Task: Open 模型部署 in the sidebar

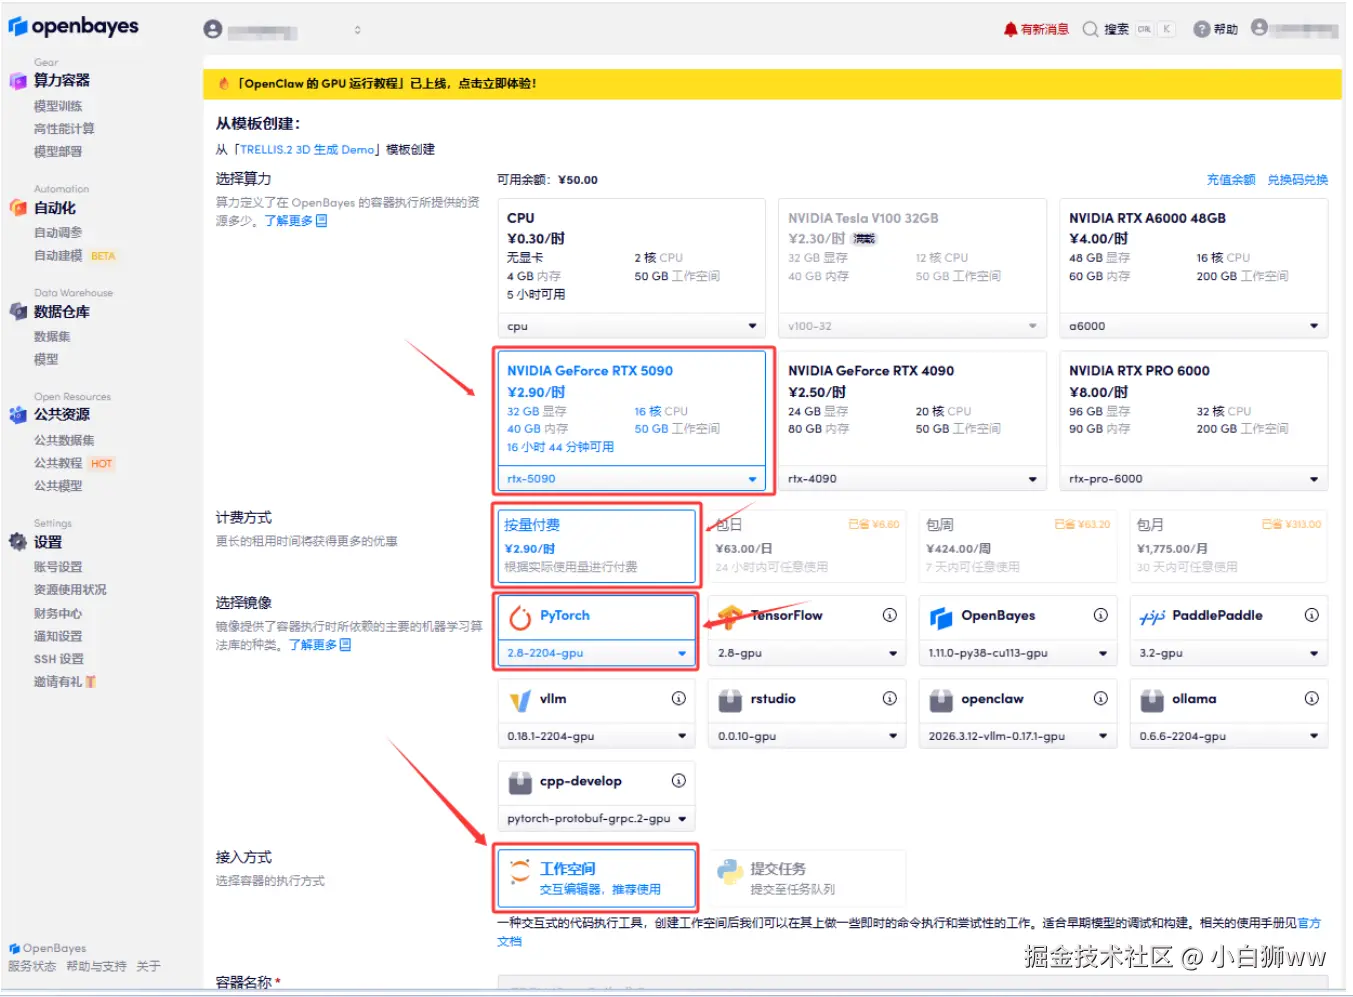Action: point(58,152)
